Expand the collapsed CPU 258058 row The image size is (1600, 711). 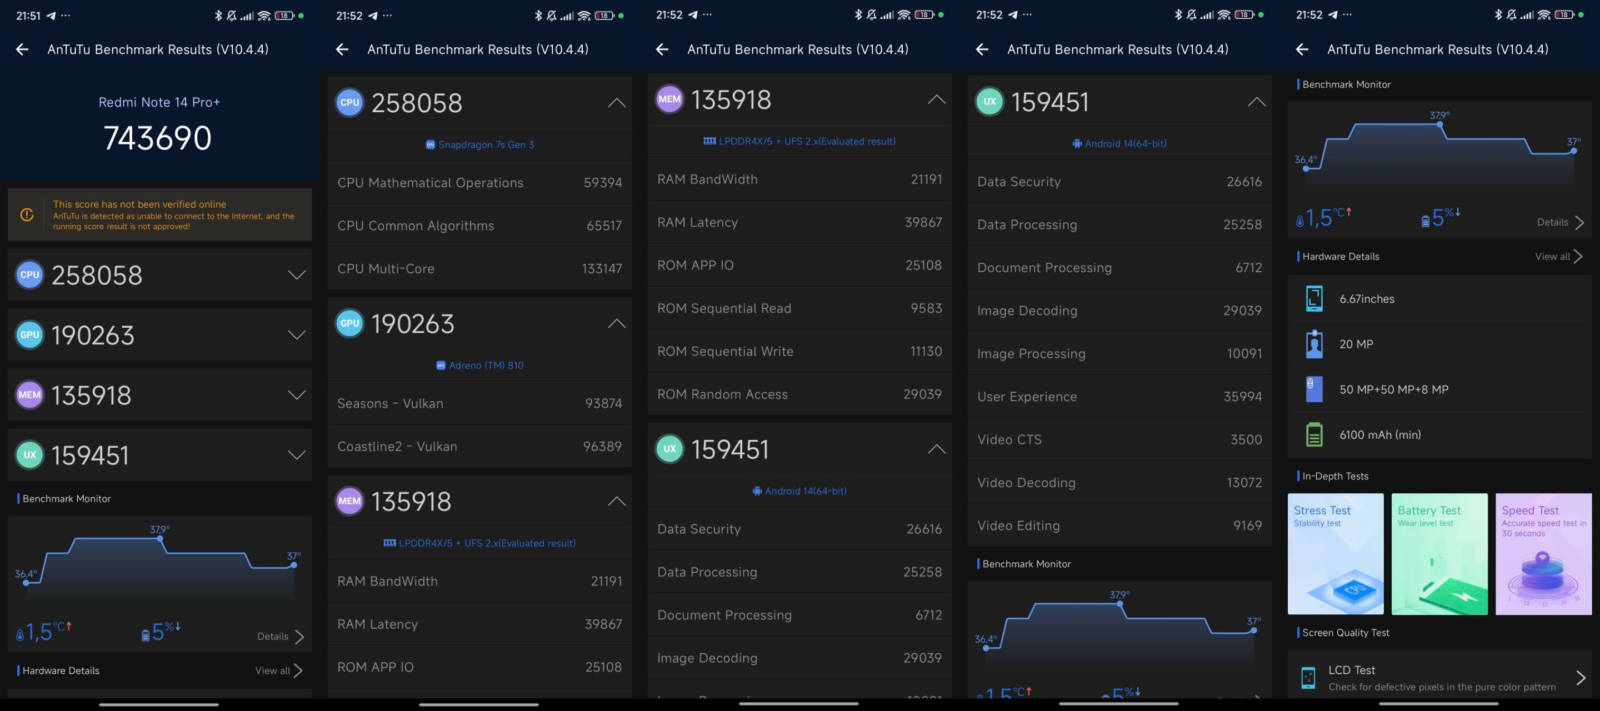click(296, 275)
